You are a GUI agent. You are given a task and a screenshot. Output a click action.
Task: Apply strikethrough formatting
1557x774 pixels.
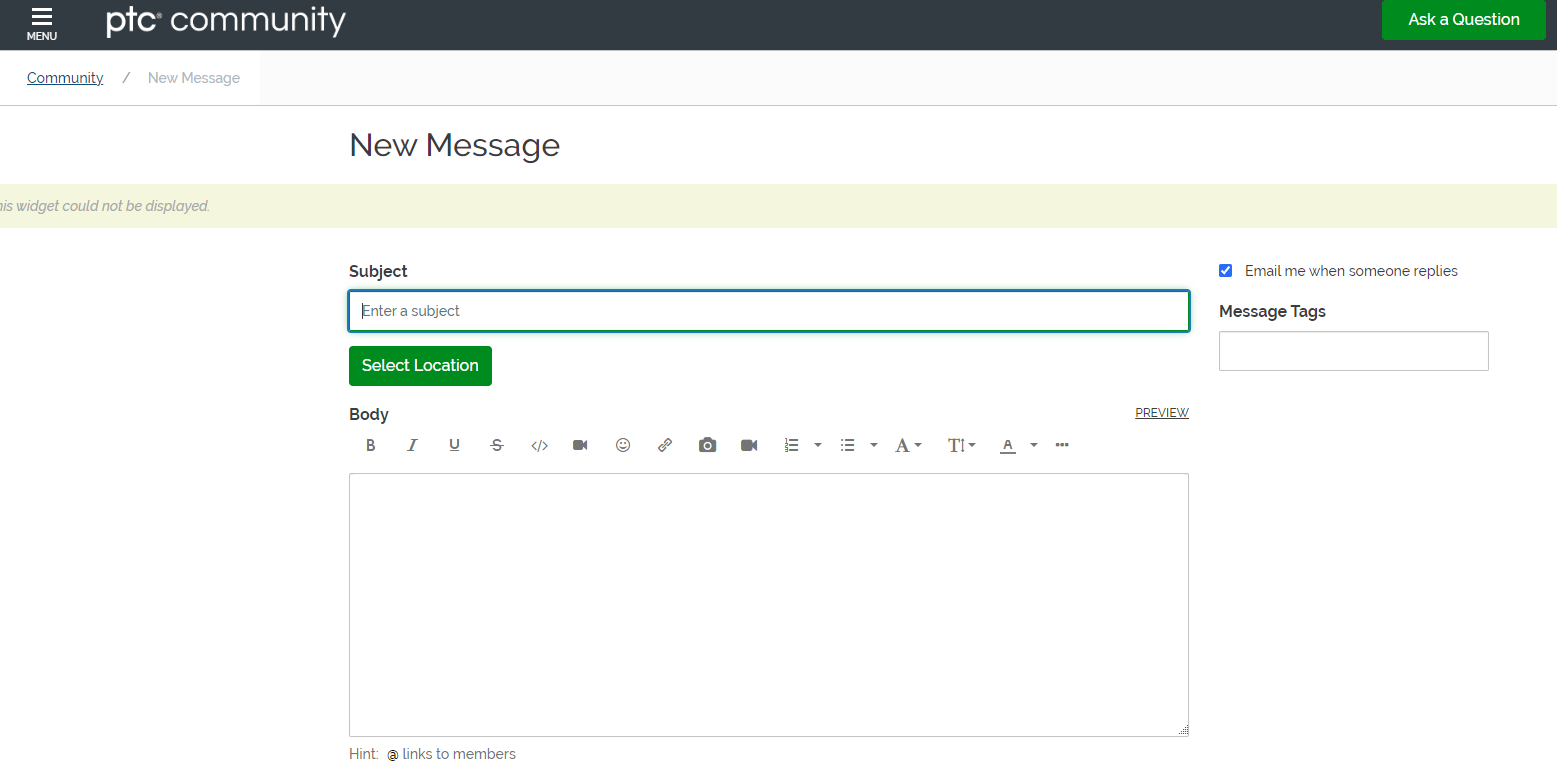497,445
